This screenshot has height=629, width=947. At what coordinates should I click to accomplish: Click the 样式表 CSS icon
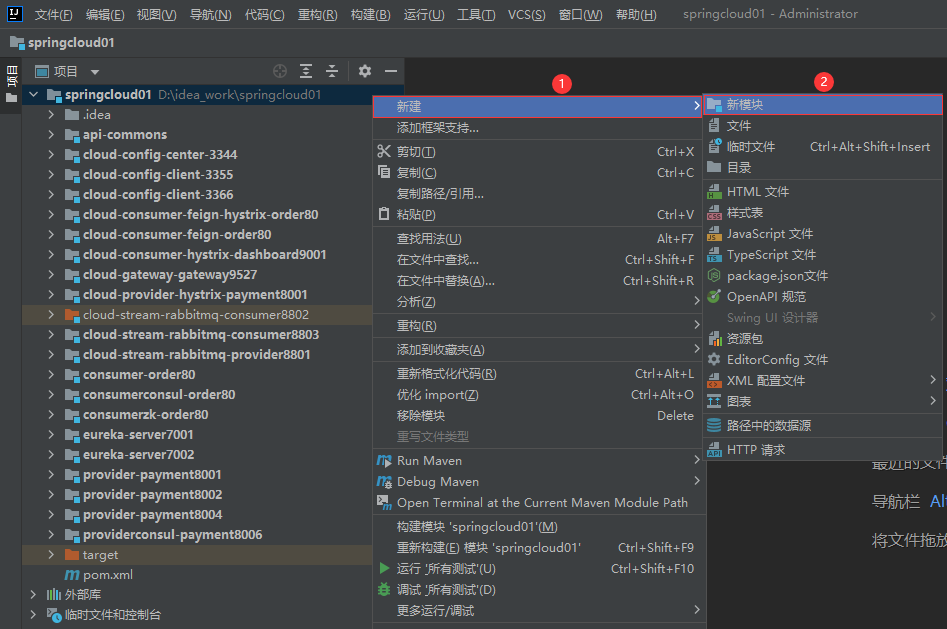point(714,213)
